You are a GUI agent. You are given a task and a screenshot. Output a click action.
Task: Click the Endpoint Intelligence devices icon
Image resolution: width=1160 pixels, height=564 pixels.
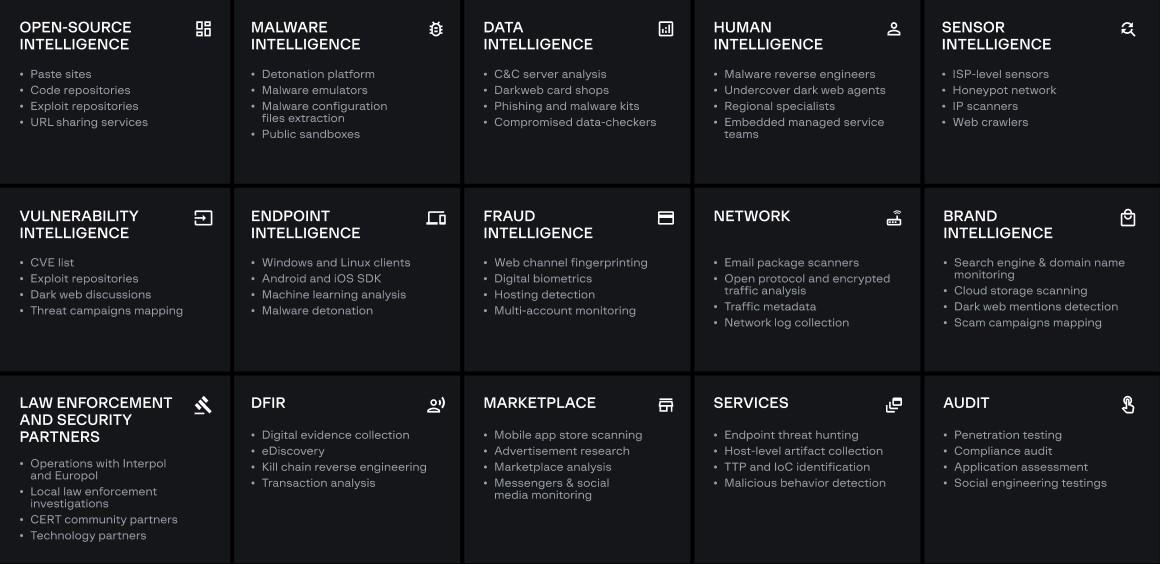pos(436,218)
